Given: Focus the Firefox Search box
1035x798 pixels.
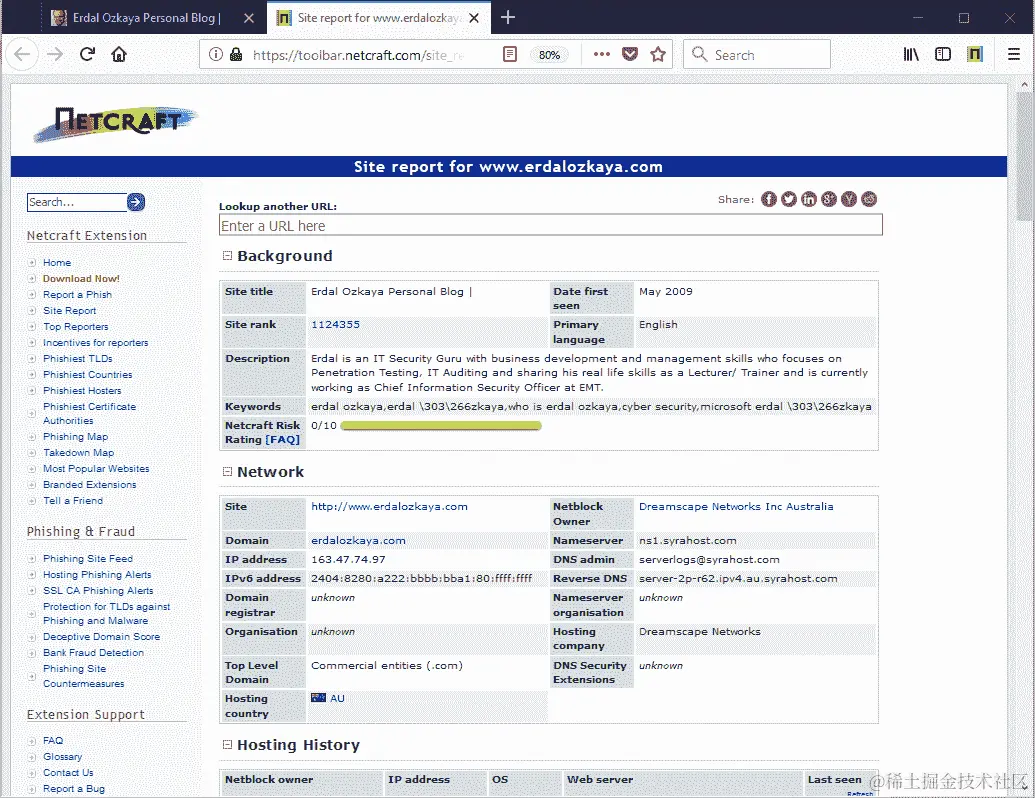Looking at the screenshot, I should 756,55.
